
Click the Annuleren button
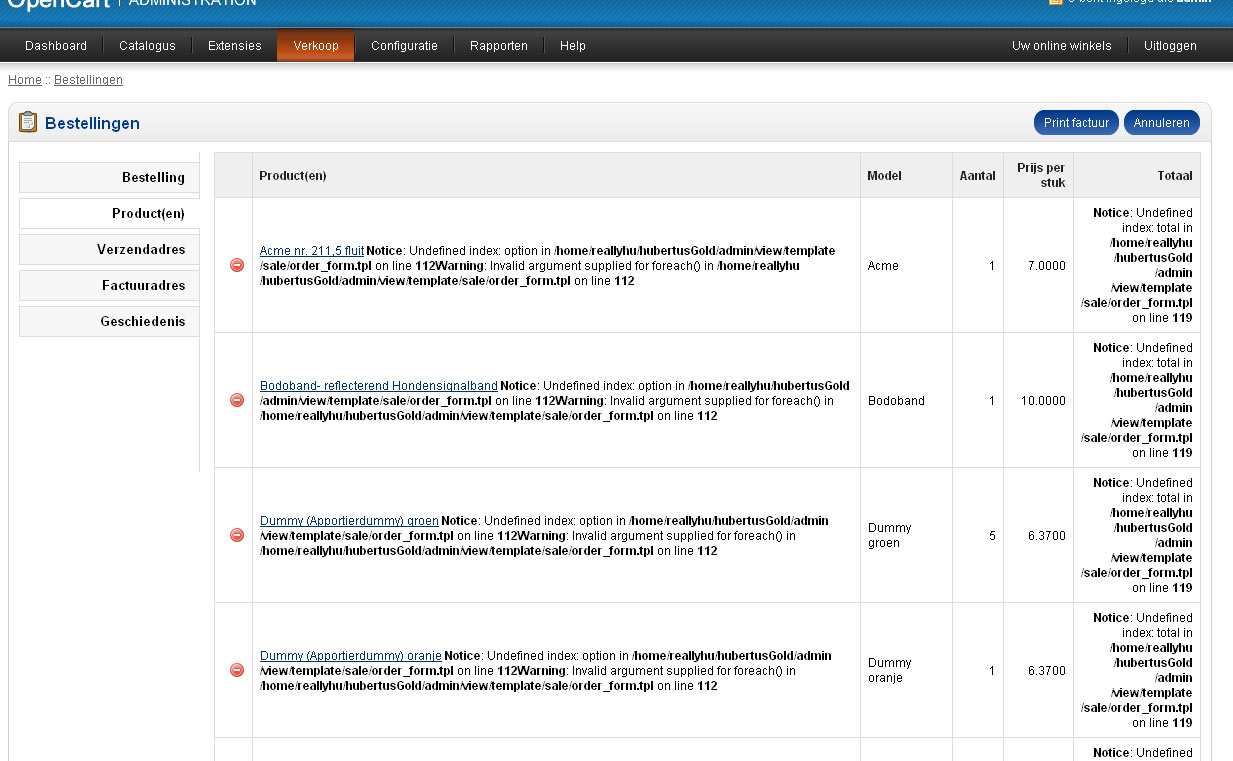[x=1163, y=123]
